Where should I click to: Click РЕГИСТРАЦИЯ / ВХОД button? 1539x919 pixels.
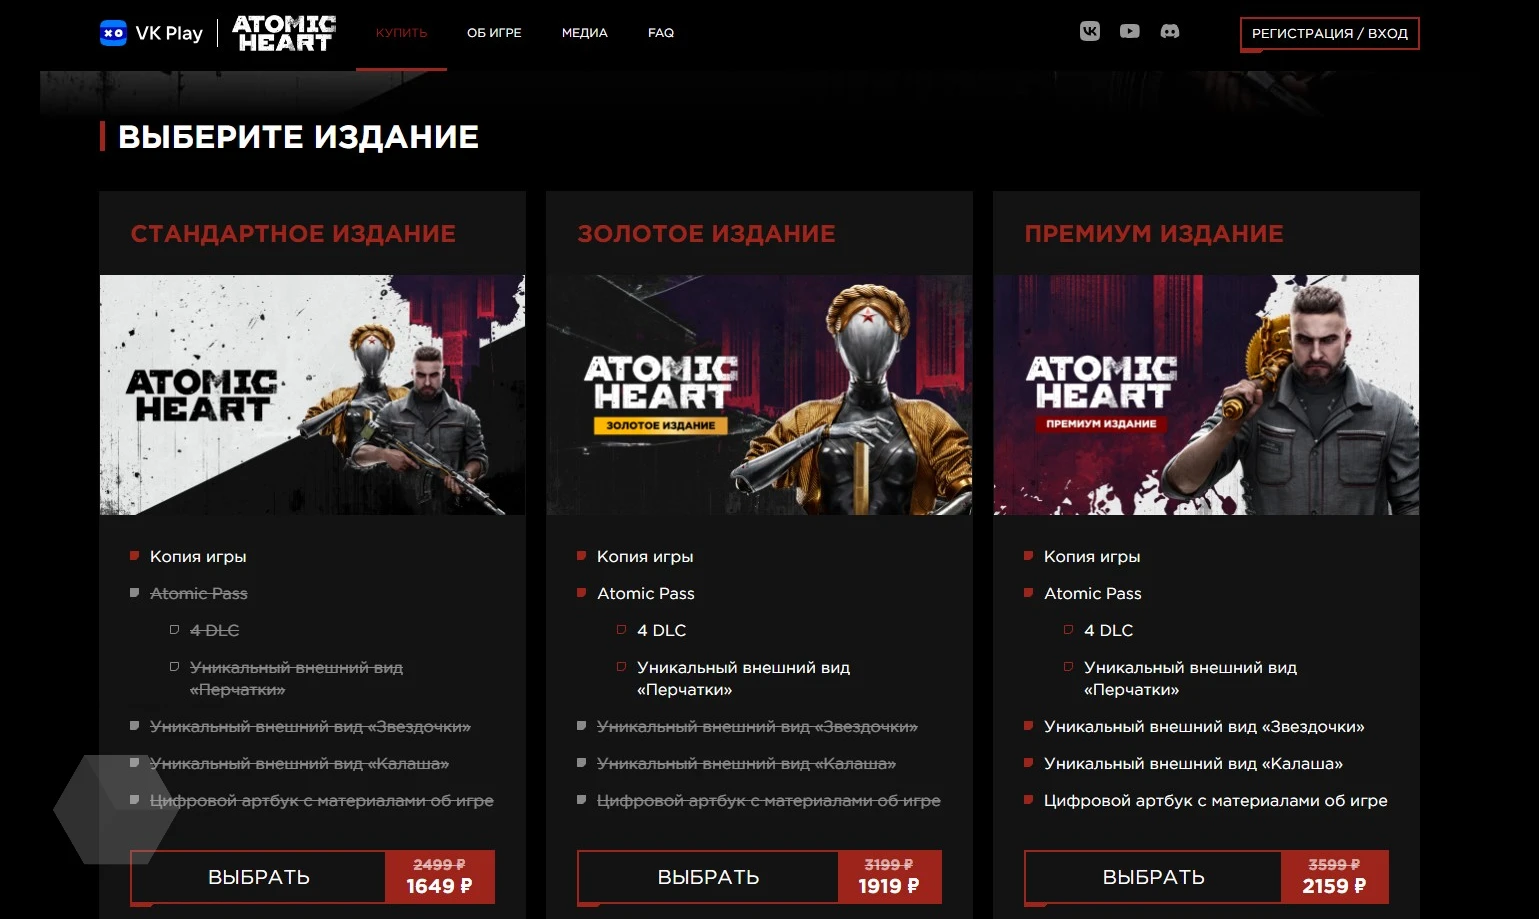(x=1329, y=33)
